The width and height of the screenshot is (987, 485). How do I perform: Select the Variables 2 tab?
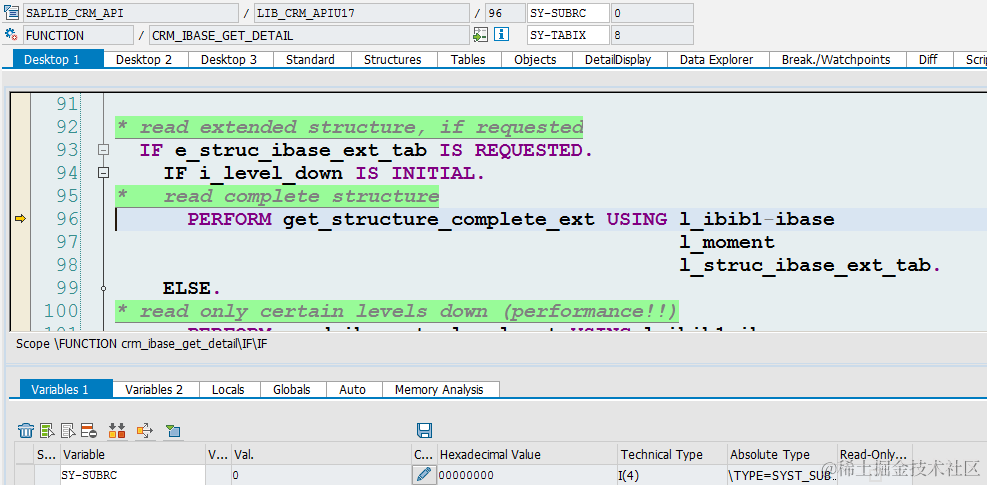coord(154,389)
